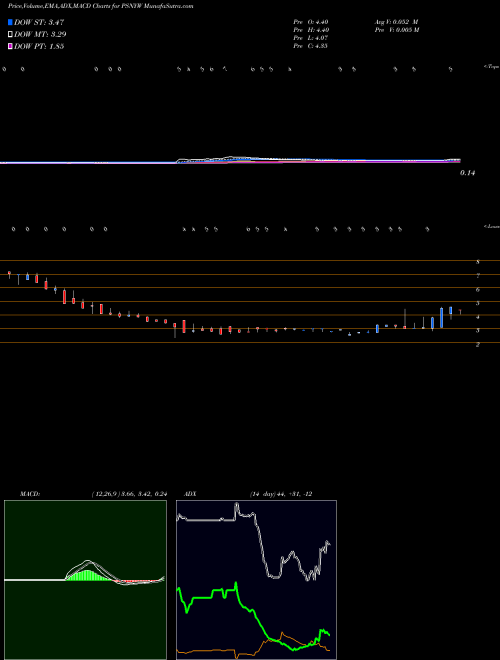Click the Pre L: 4.07 value

(x=311, y=38)
